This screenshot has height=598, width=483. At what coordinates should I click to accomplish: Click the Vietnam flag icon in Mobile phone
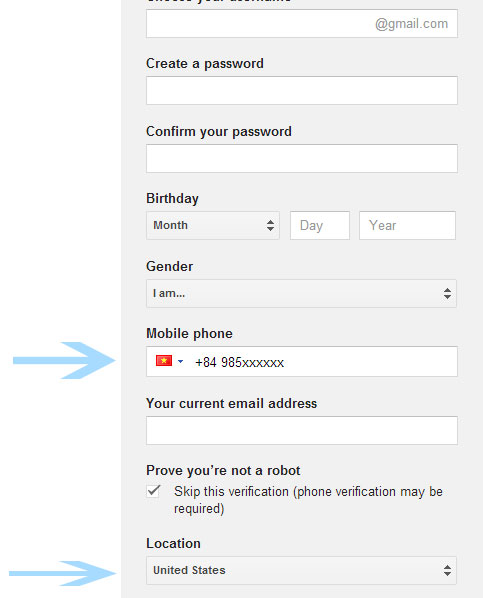[164, 360]
